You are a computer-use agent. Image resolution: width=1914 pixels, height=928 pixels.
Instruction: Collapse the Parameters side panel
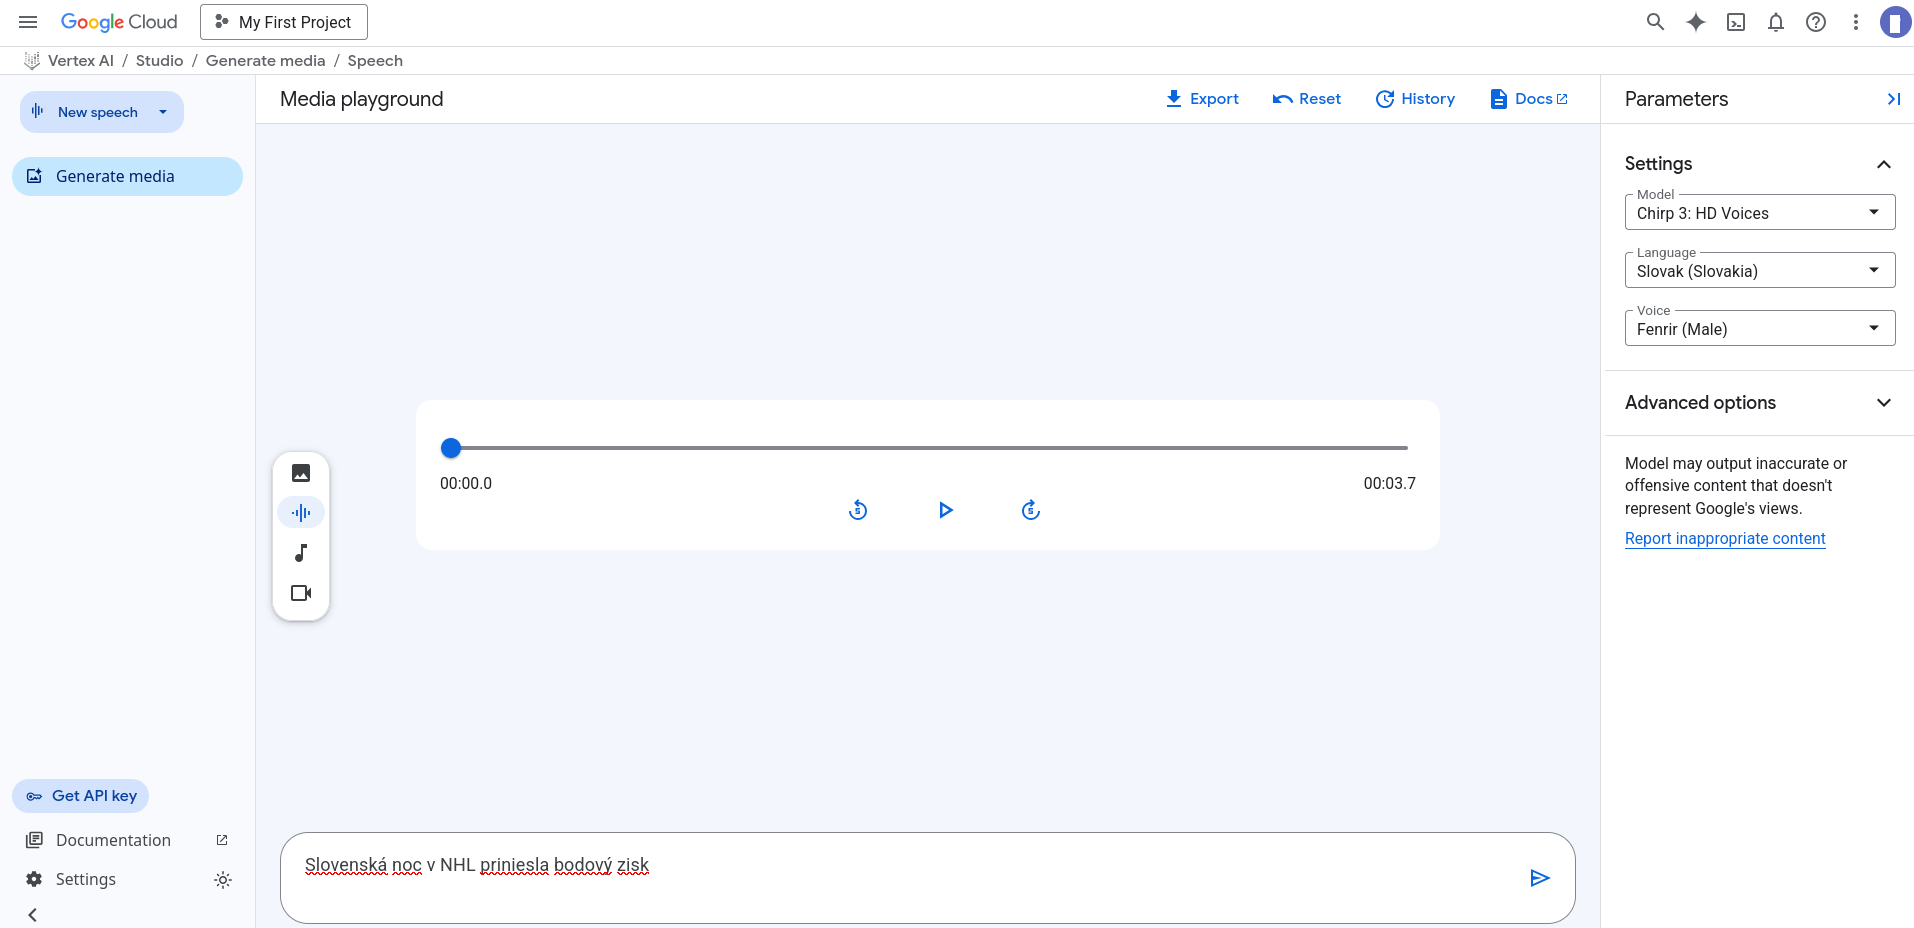point(1893,99)
